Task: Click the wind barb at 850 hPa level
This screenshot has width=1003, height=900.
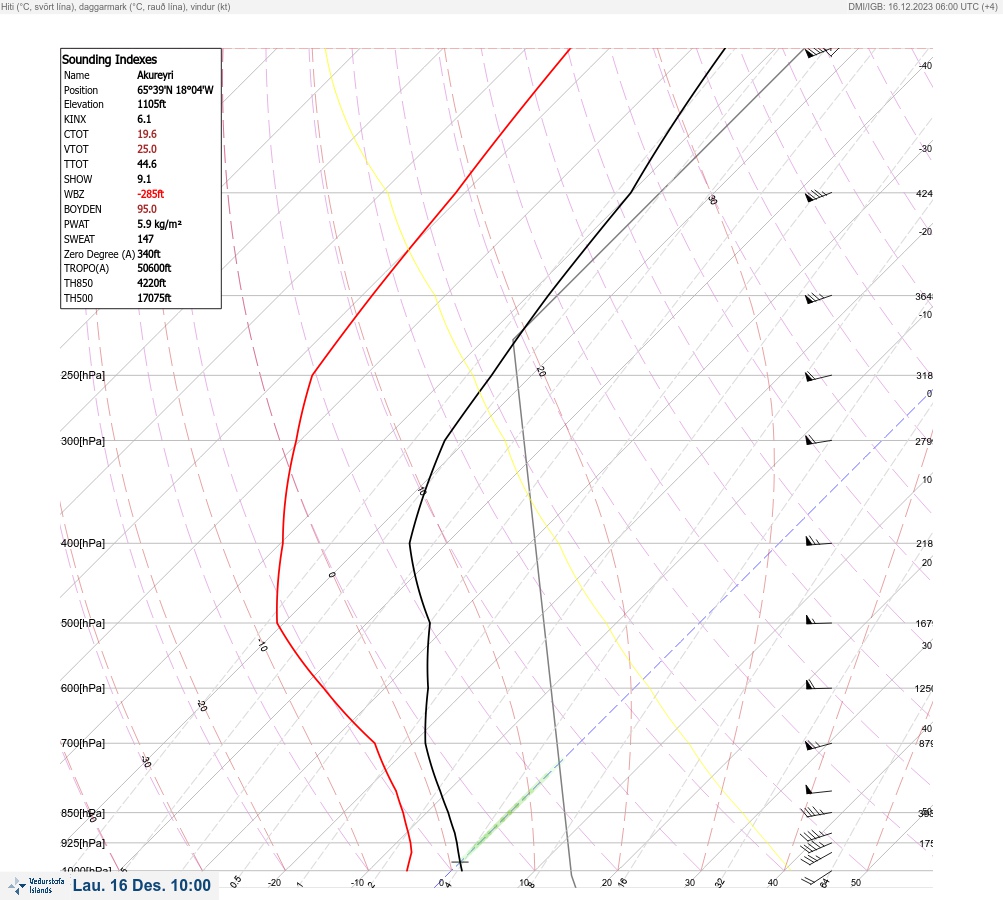Action: (x=816, y=812)
